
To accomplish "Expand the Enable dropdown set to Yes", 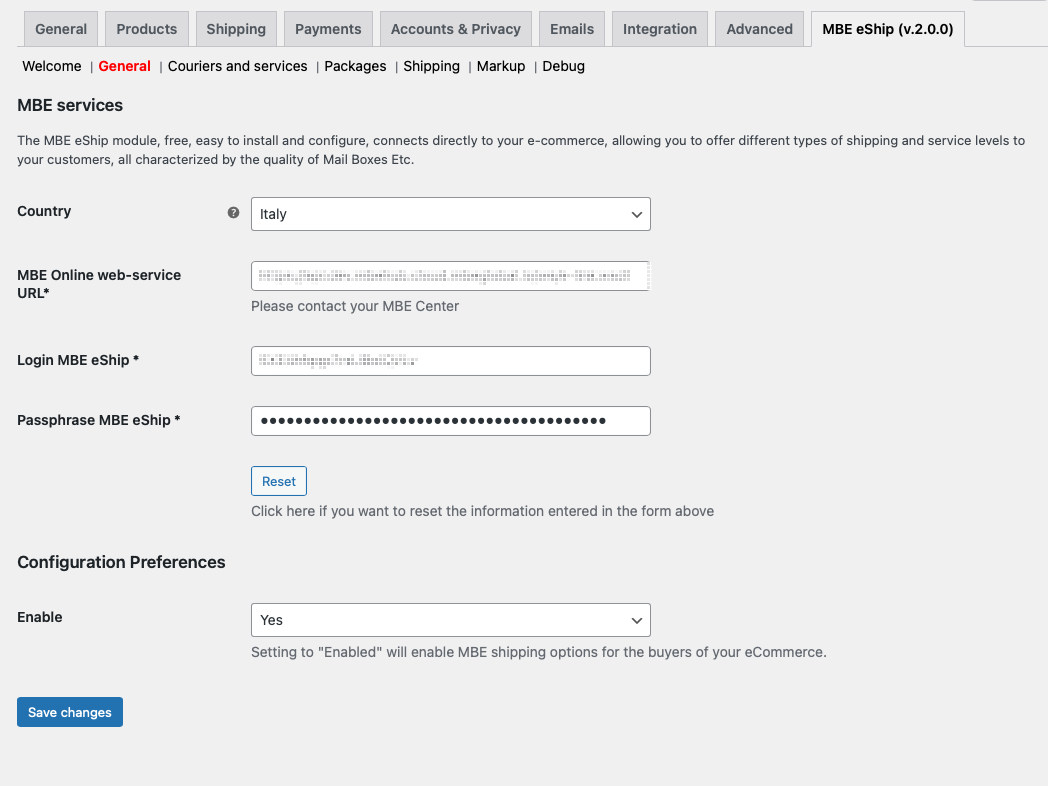I will (x=450, y=620).
